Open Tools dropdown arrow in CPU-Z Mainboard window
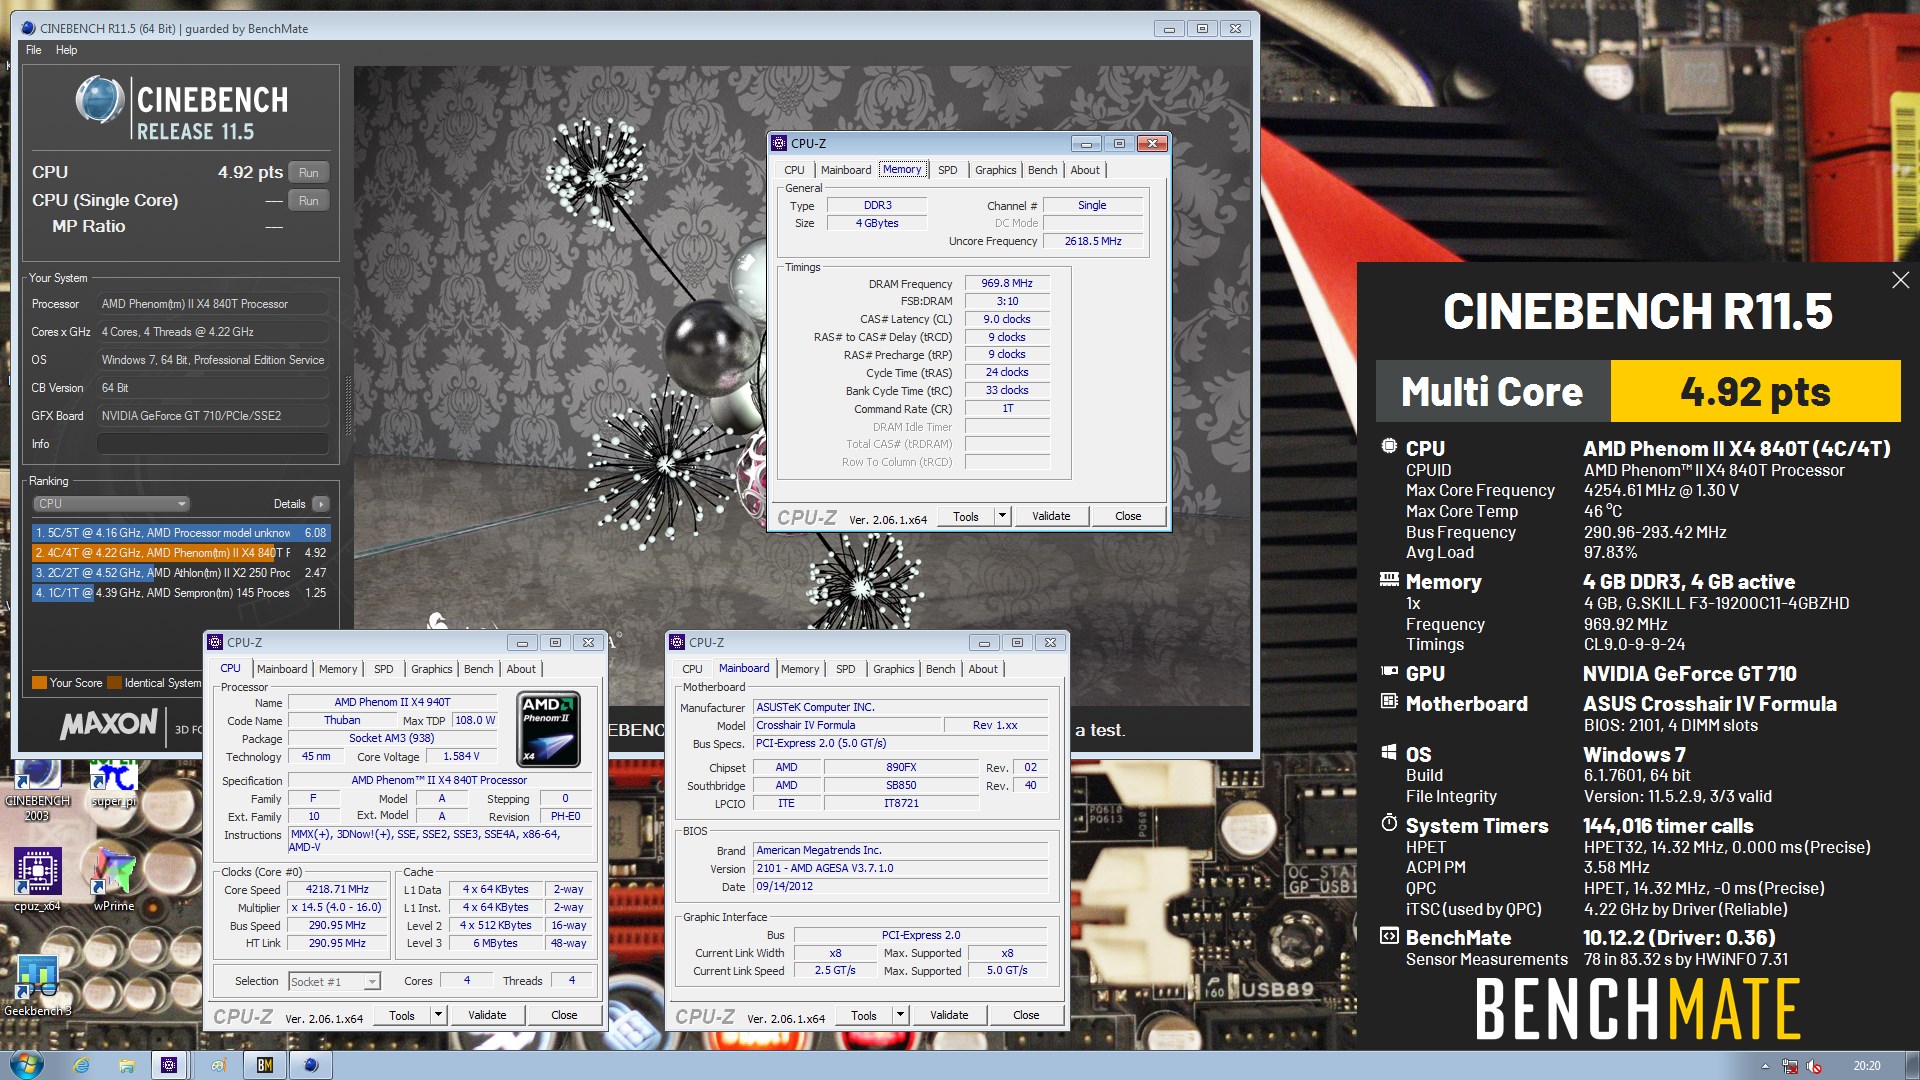Viewport: 1920px width, 1080px height. [900, 1015]
